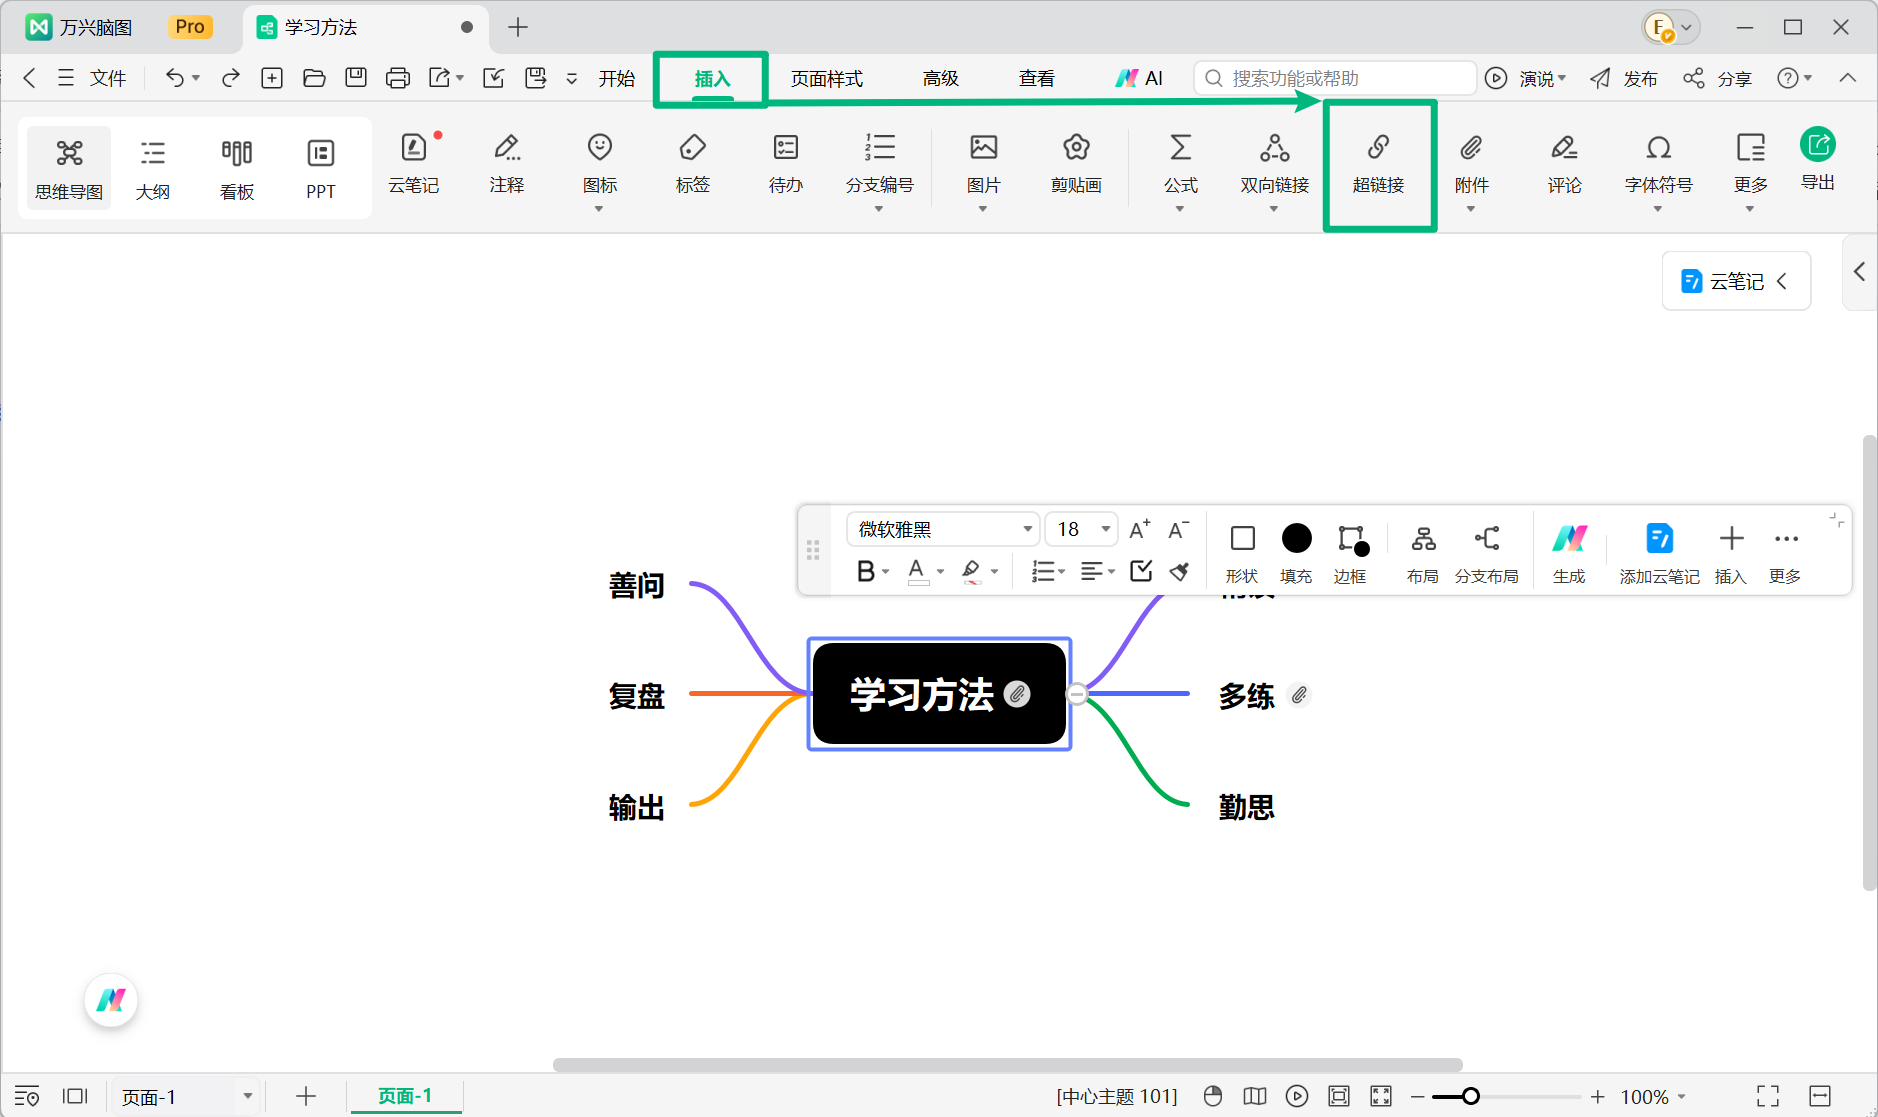Toggle the right side panel arrow
Screen dimensions: 1878x1117
click(1859, 271)
